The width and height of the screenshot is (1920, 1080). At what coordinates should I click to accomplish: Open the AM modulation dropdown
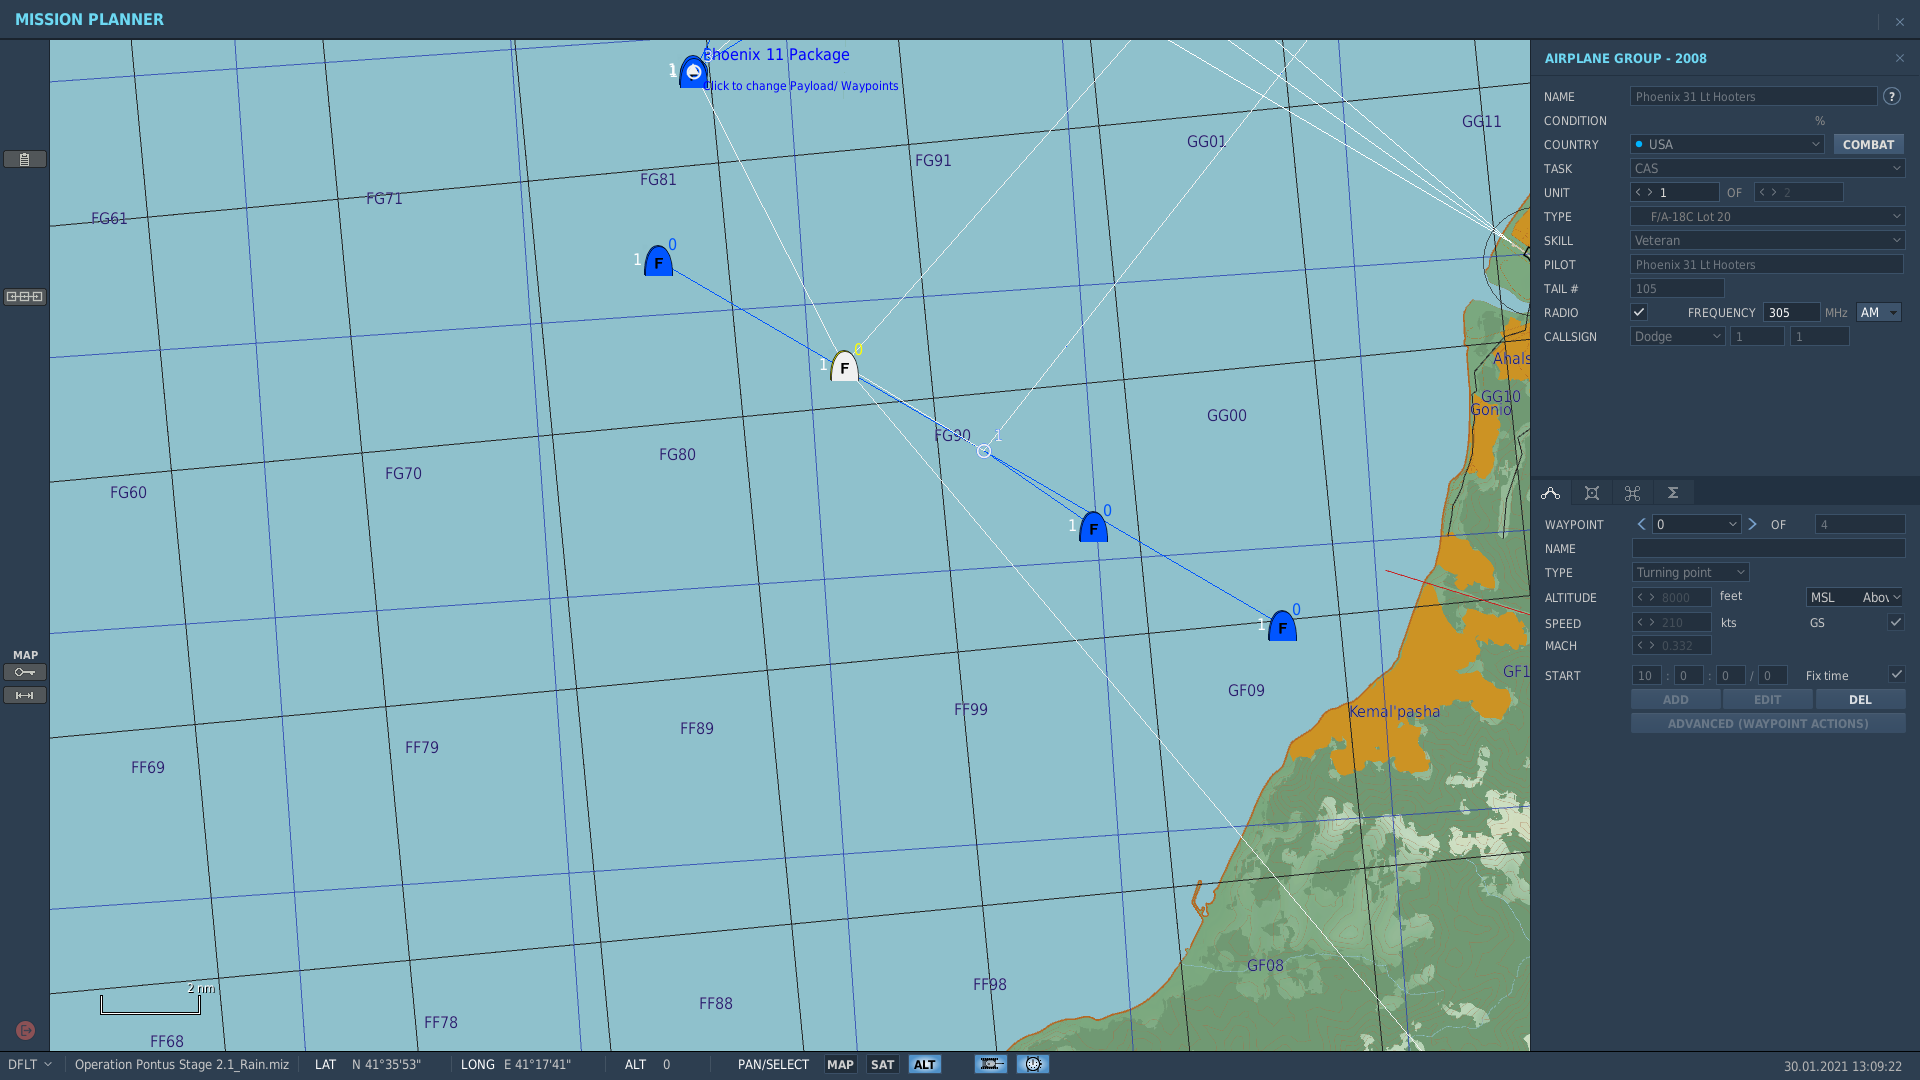(1879, 312)
